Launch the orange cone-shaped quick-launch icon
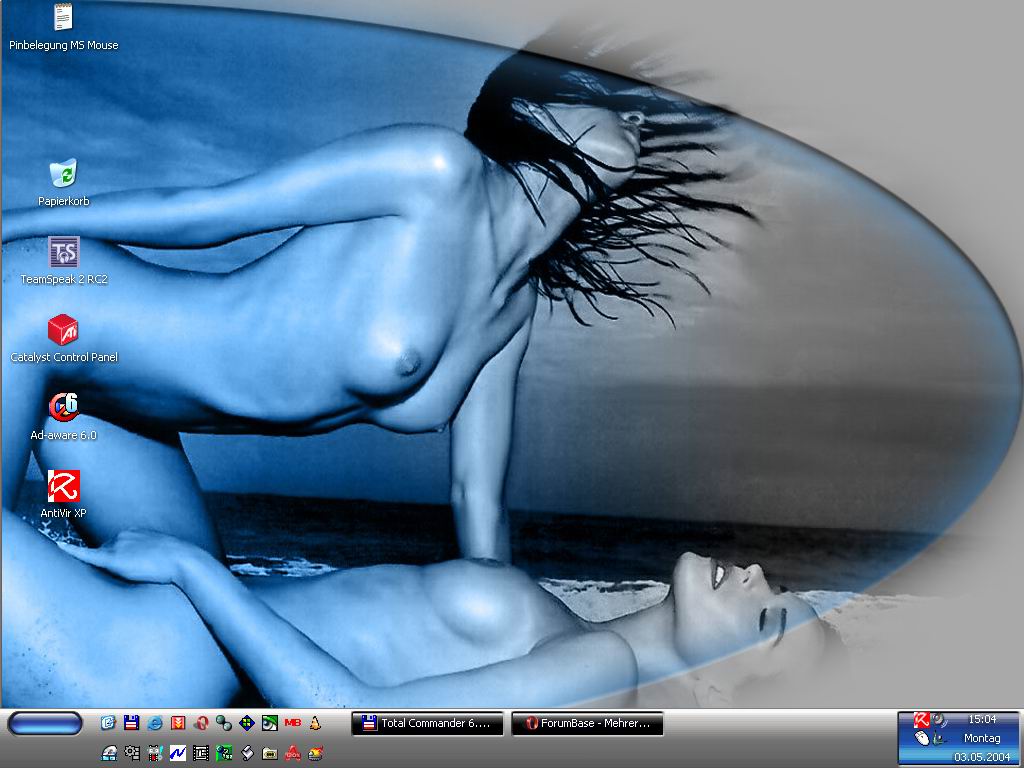The height and width of the screenshot is (768, 1024). point(315,722)
